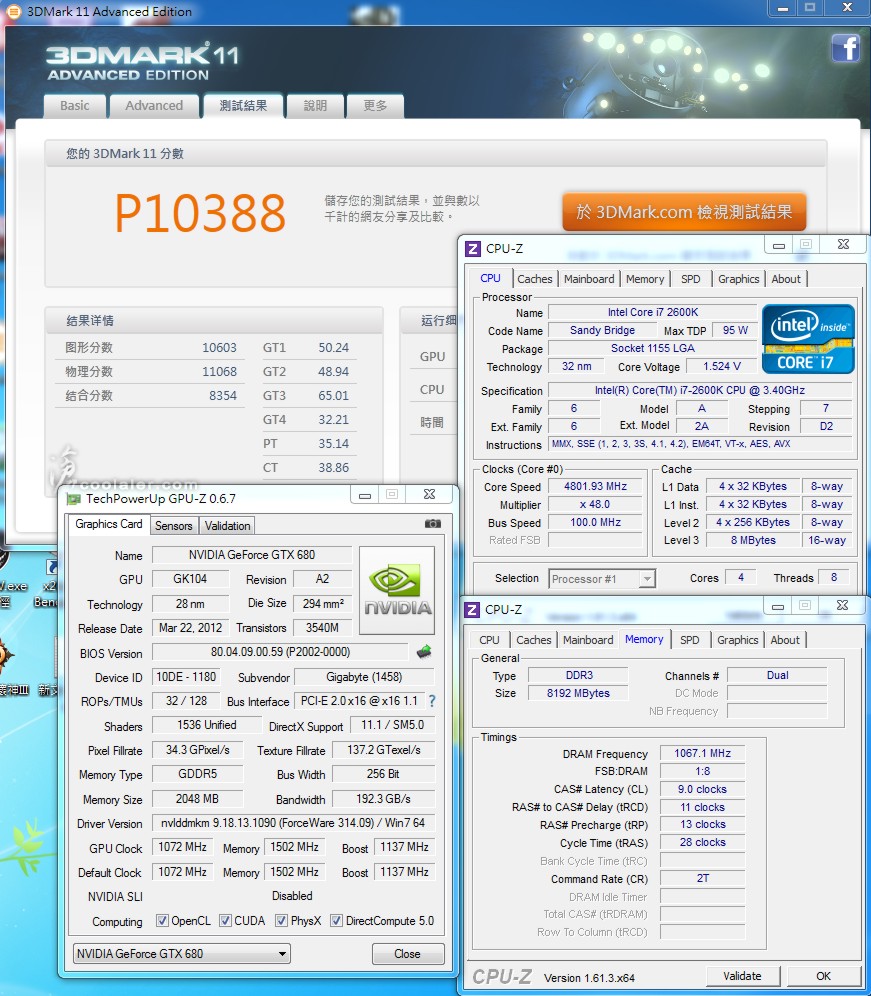Click the orange 3DMark.com view results button
This screenshot has width=871, height=996.
click(x=684, y=212)
